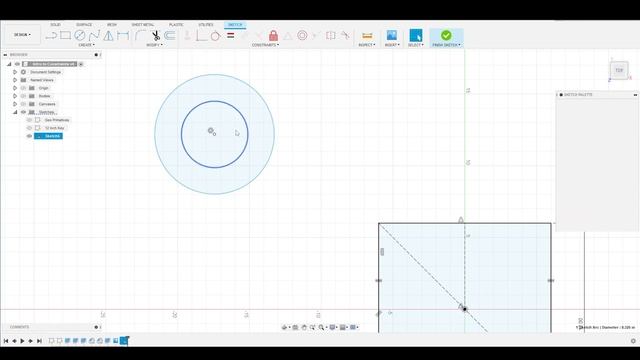Jump timeline to end
Screen dimensions: 640x360
tap(39, 341)
